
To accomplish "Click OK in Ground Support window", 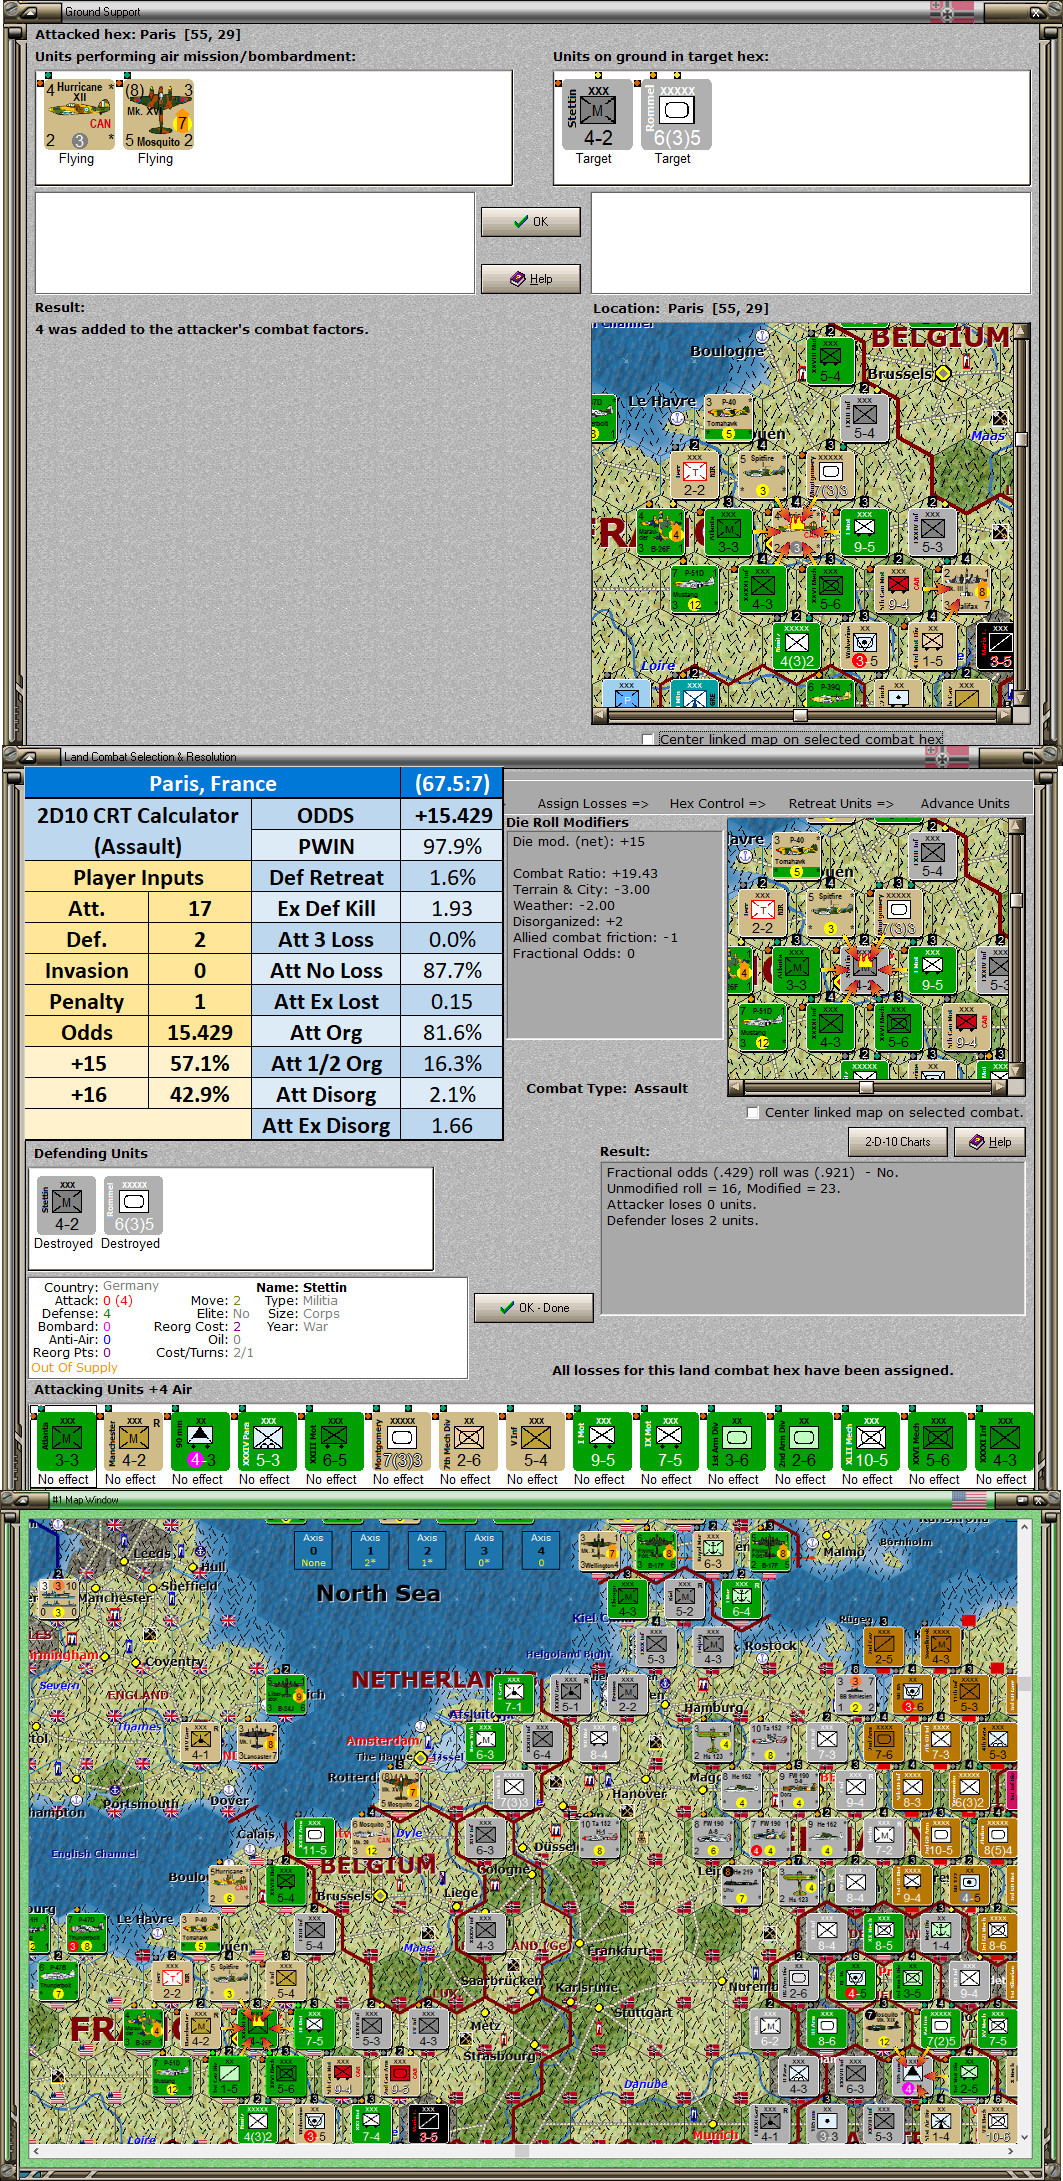I will pyautogui.click(x=531, y=222).
